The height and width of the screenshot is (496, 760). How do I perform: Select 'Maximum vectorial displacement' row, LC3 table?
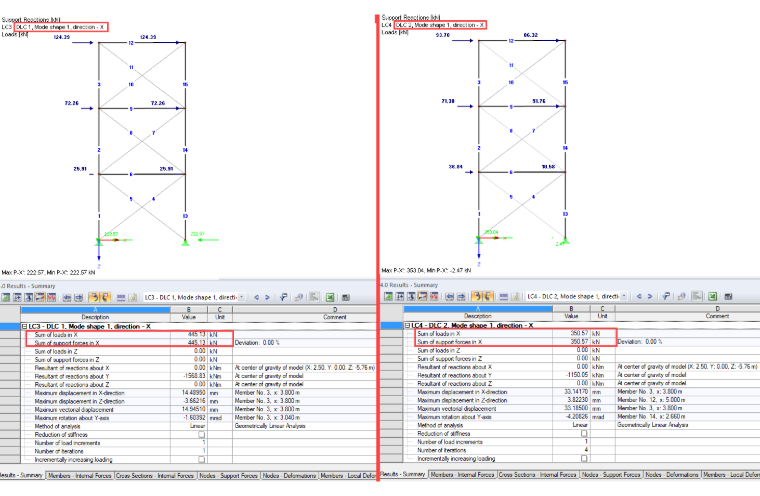click(199, 409)
